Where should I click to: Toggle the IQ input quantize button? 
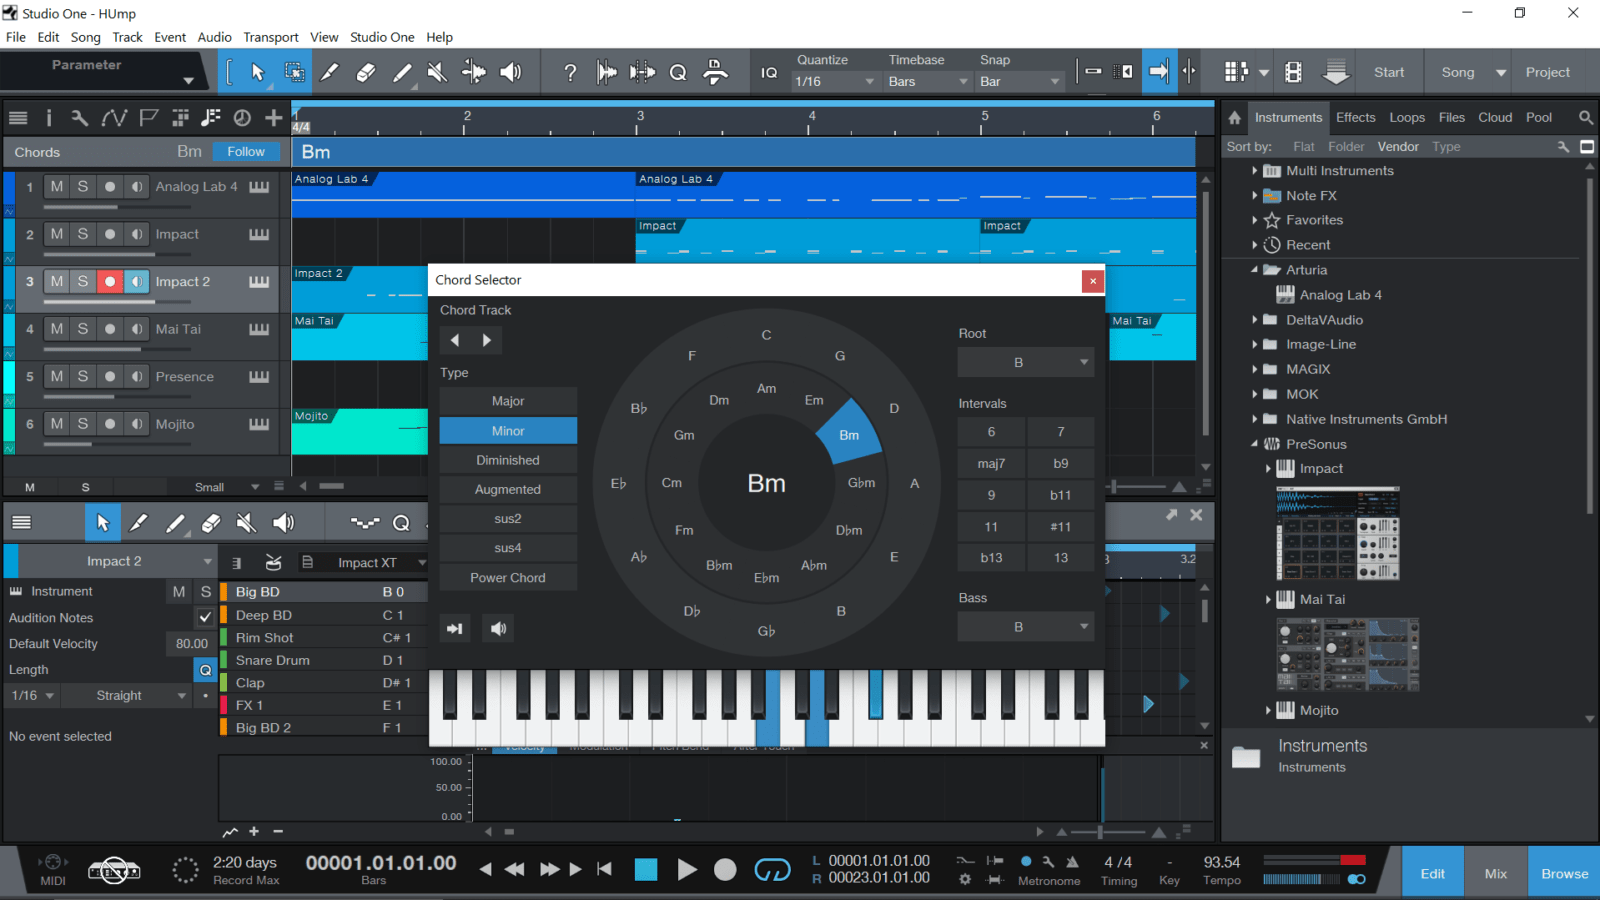(x=769, y=72)
